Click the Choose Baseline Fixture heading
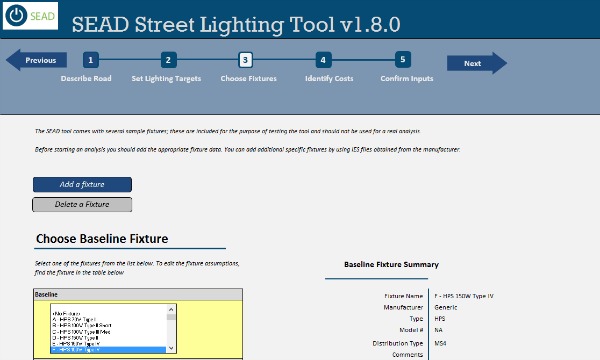This screenshot has width=600, height=360. coord(102,239)
